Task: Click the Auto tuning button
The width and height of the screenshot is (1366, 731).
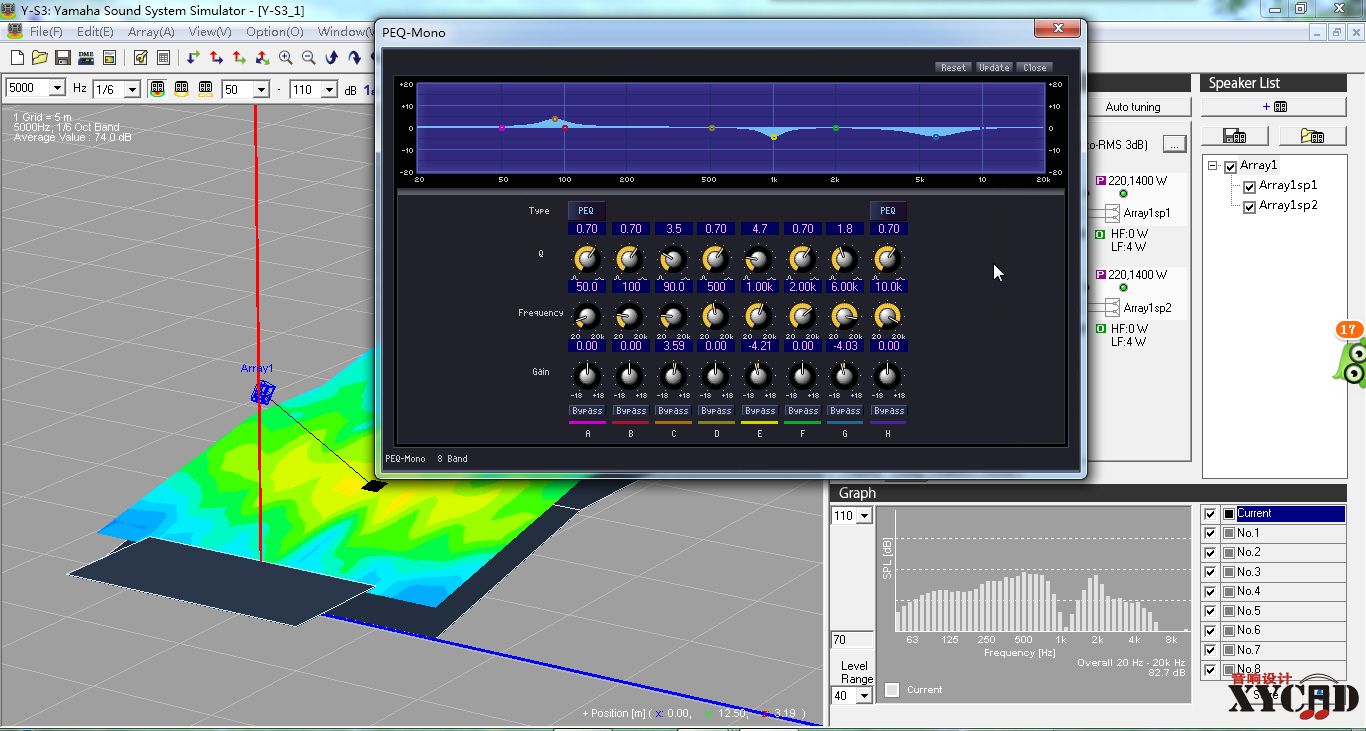Action: click(x=1133, y=107)
